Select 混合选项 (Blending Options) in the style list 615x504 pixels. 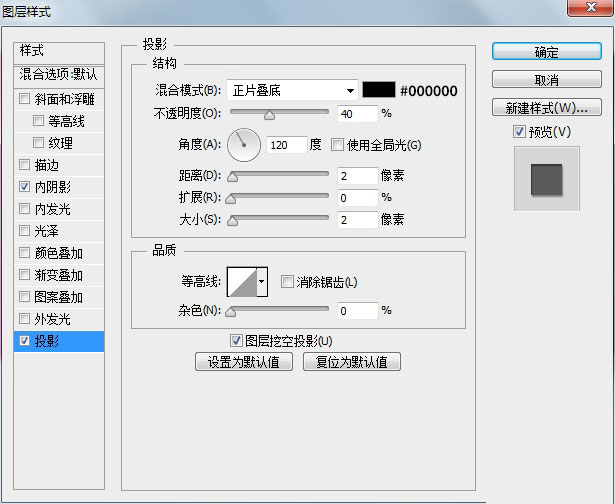60,74
